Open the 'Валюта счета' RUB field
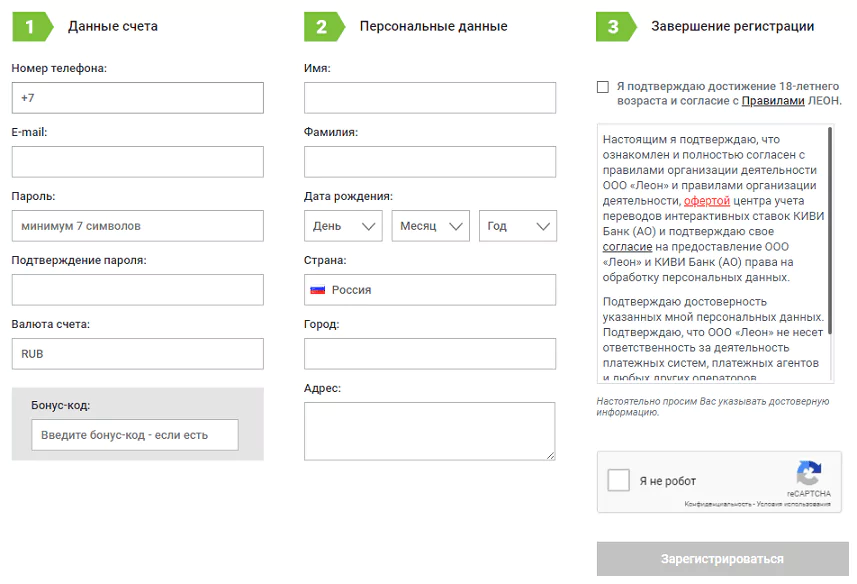Image resolution: width=857 pixels, height=584 pixels. [x=138, y=353]
